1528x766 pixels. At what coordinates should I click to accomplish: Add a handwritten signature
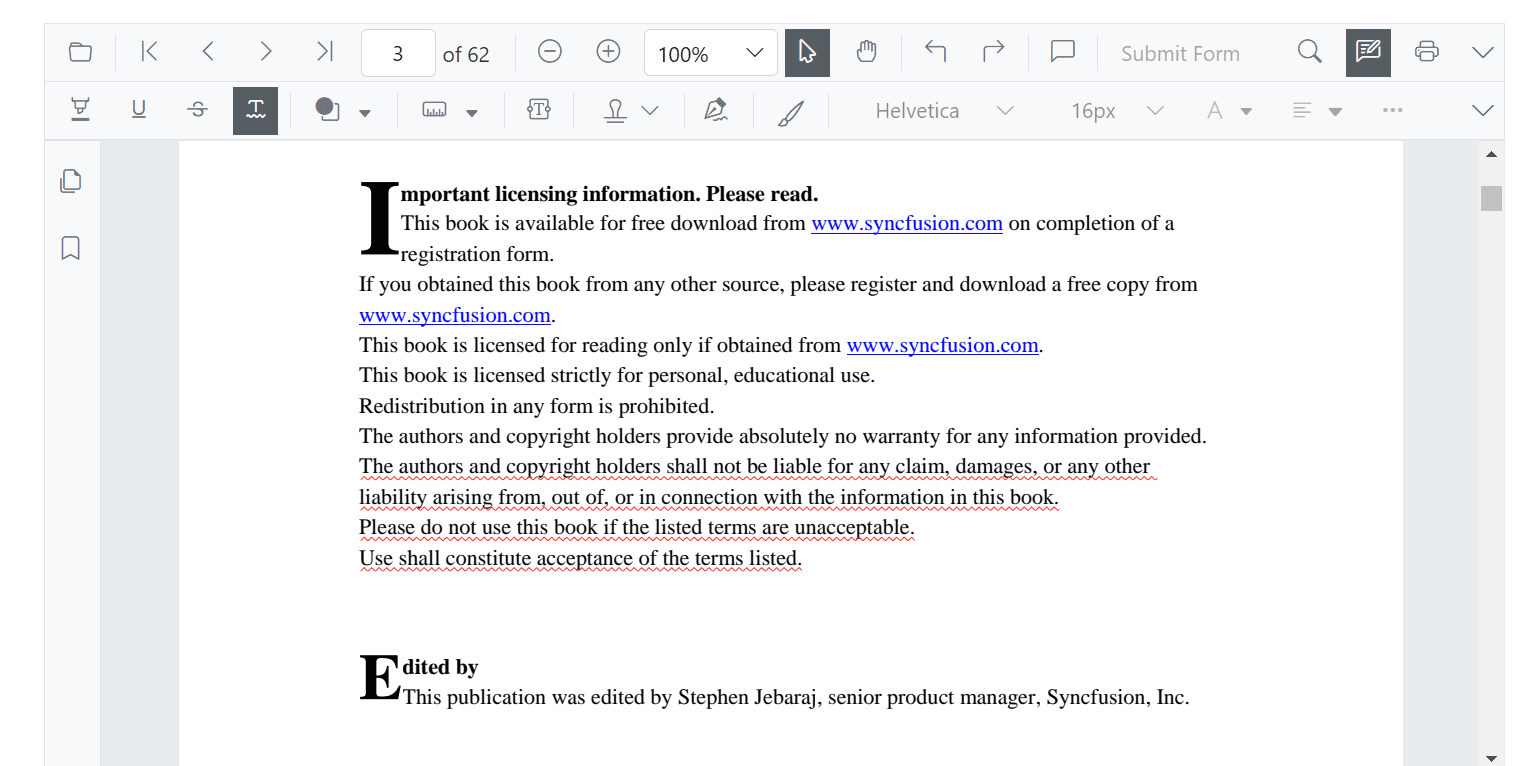click(x=716, y=110)
